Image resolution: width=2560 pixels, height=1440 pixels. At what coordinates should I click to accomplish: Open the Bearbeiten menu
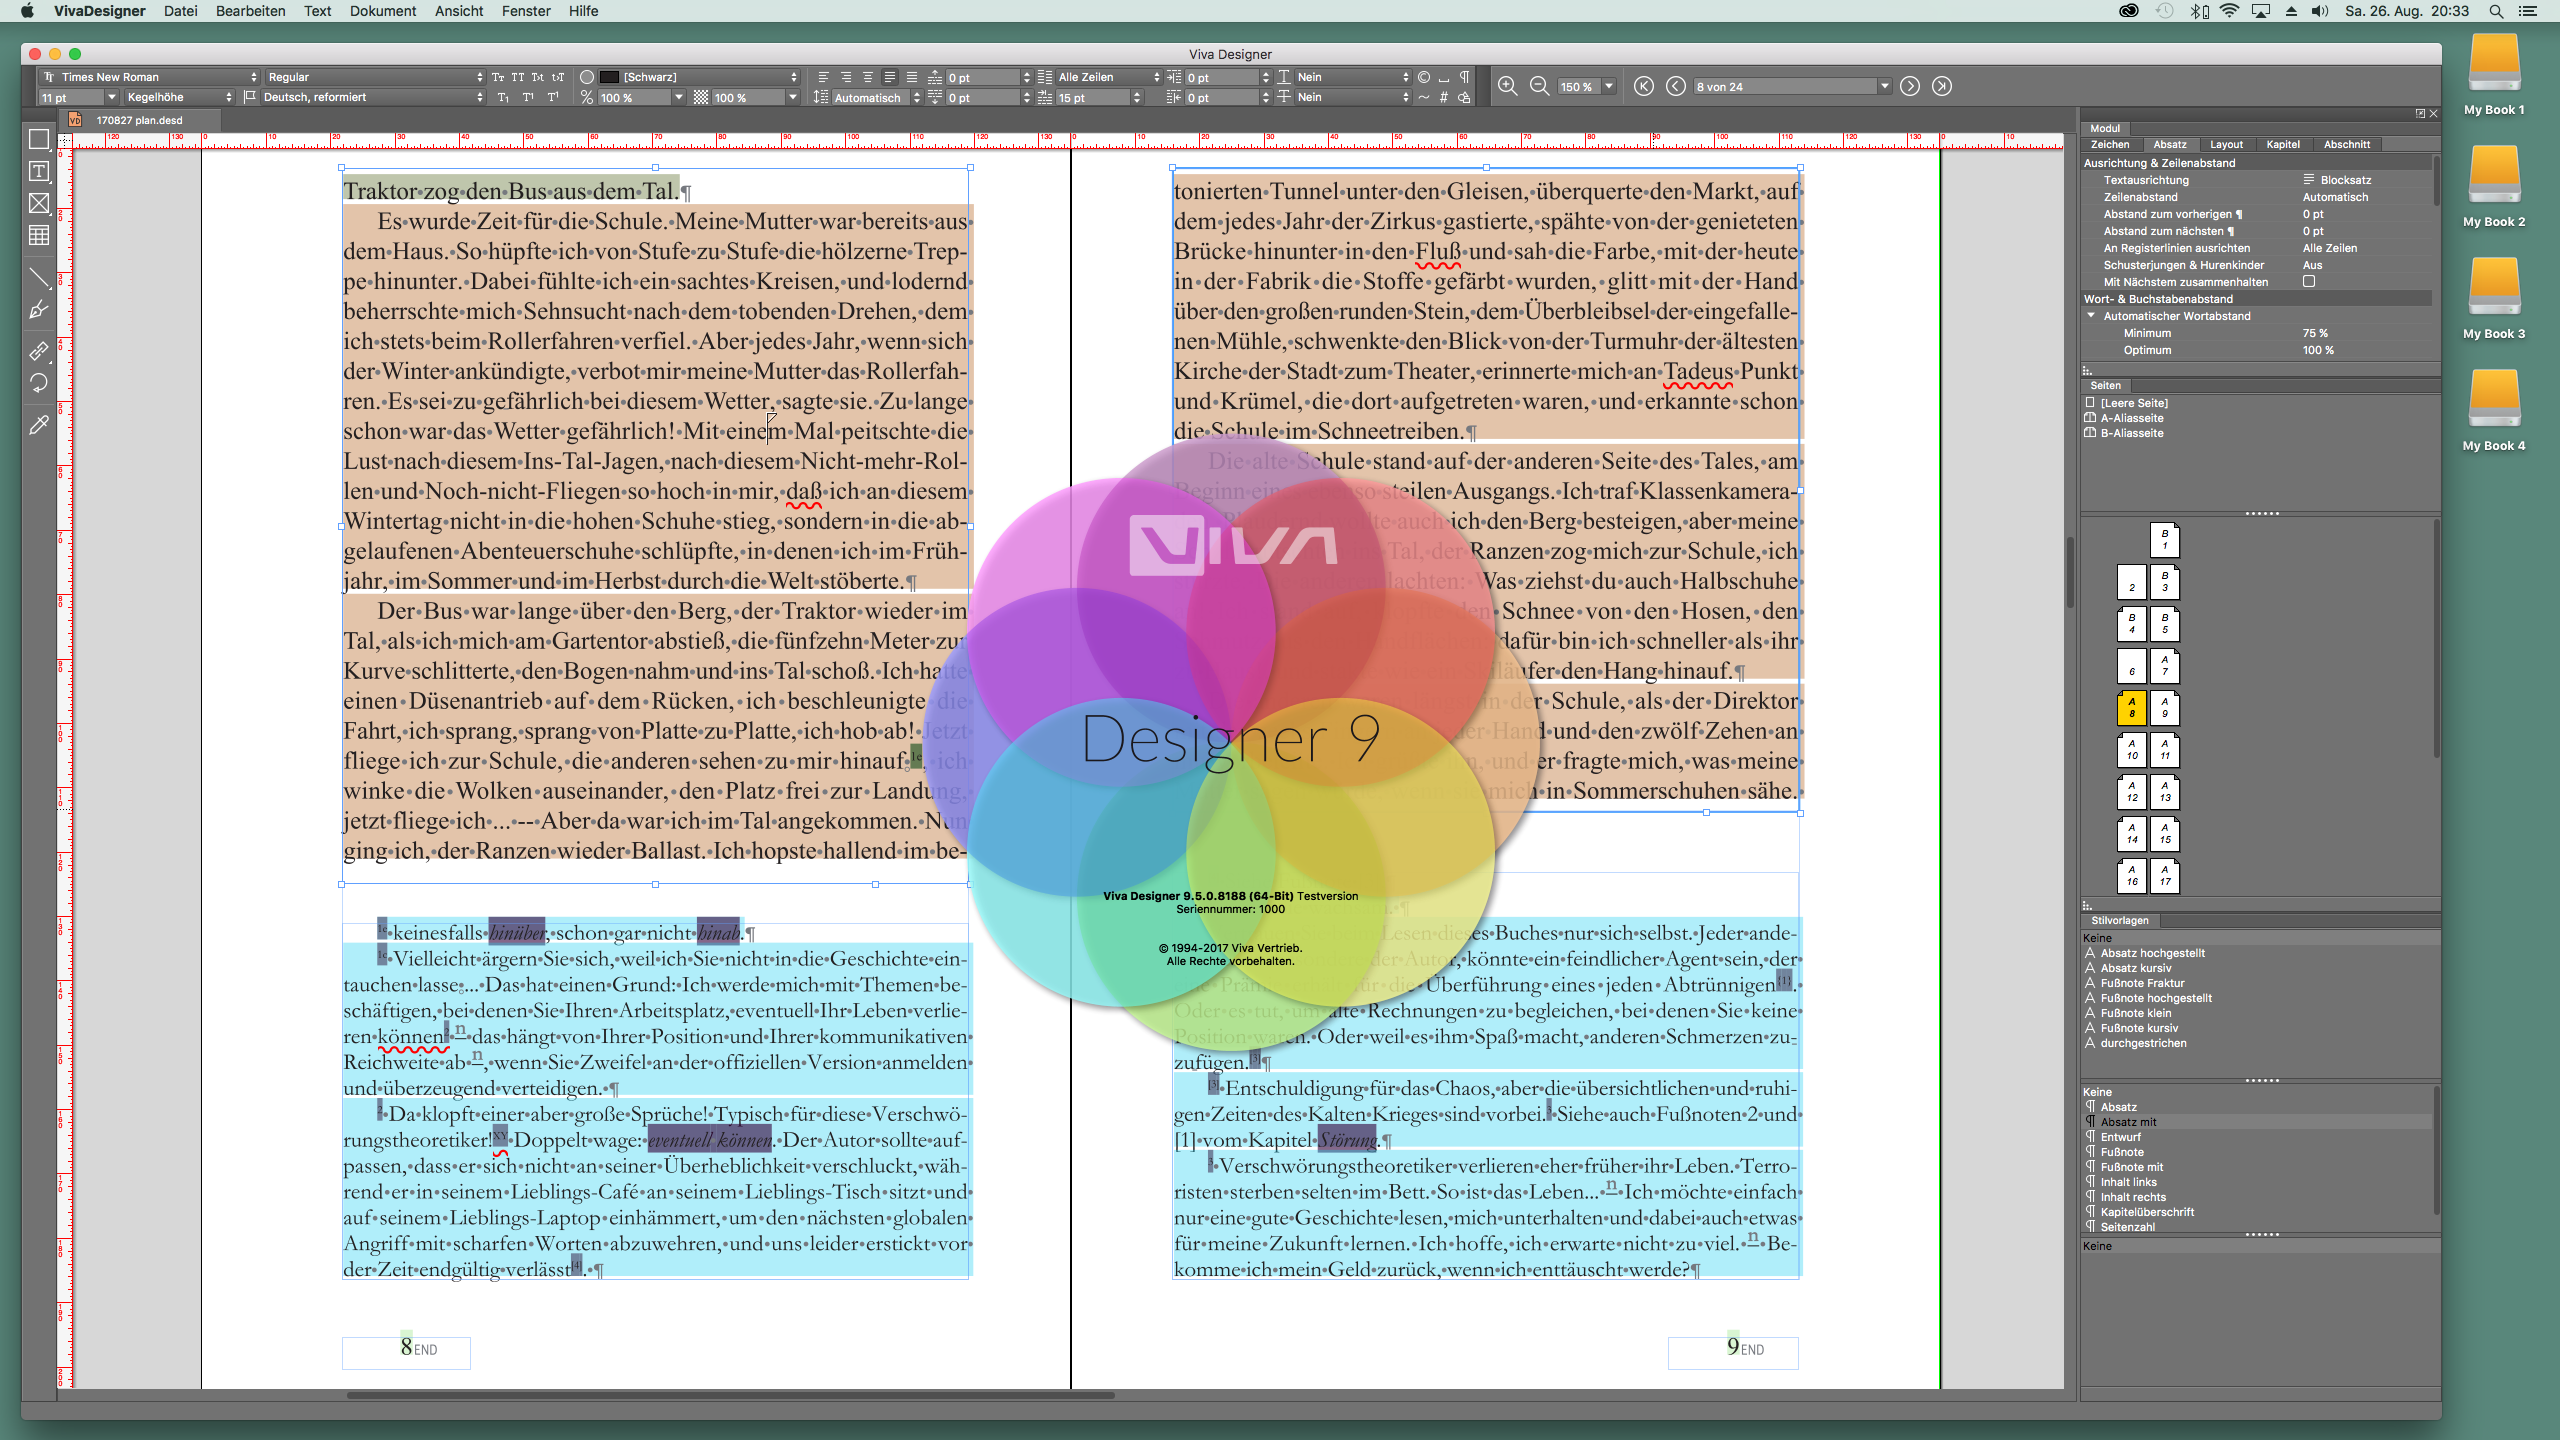pyautogui.click(x=251, y=11)
